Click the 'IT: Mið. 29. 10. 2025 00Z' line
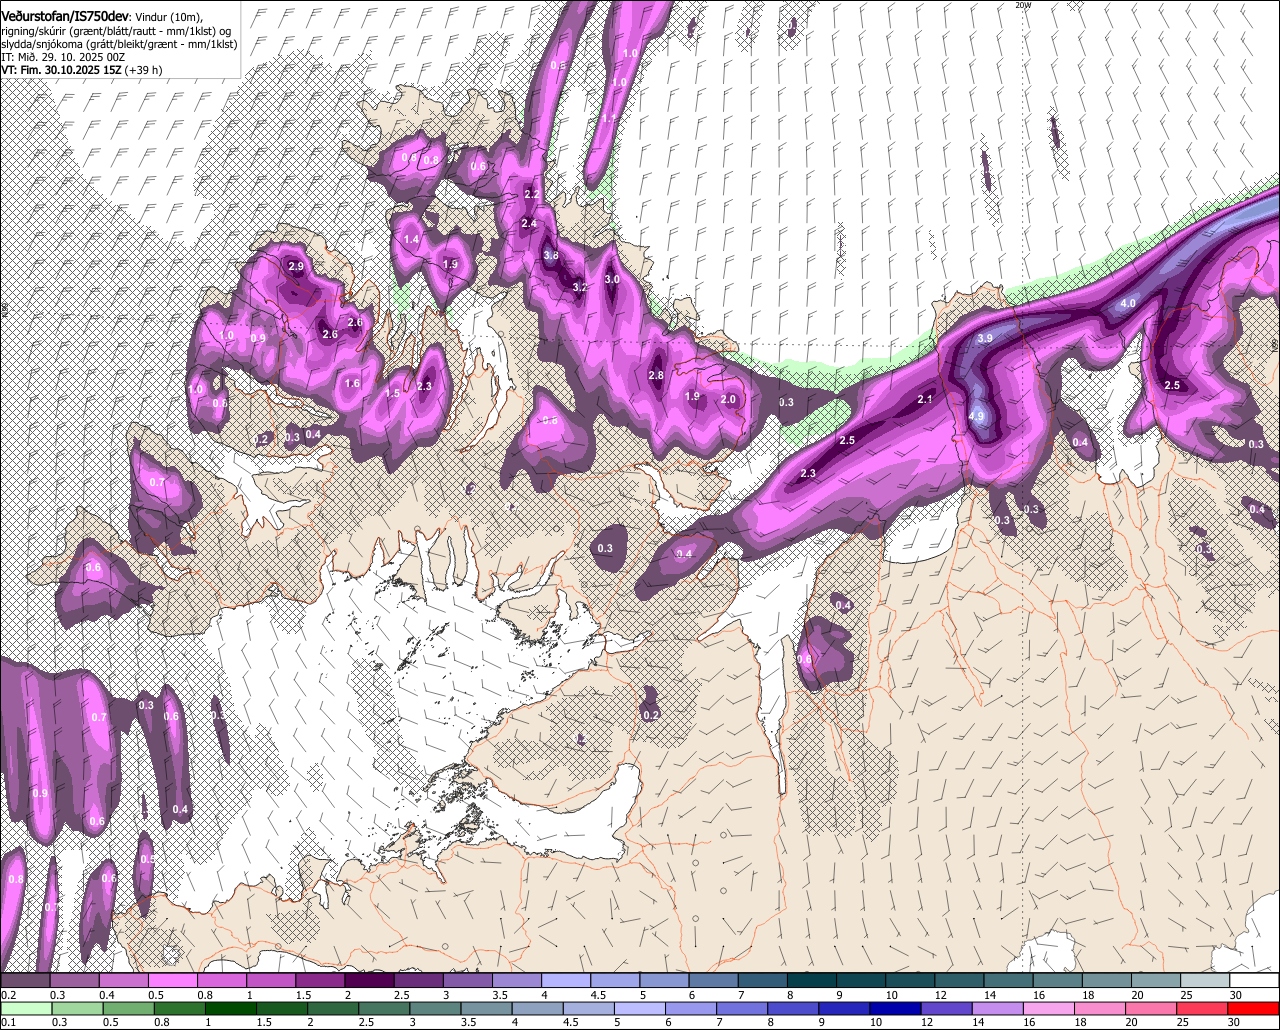Viewport: 1280px width, 1030px height. [63, 57]
